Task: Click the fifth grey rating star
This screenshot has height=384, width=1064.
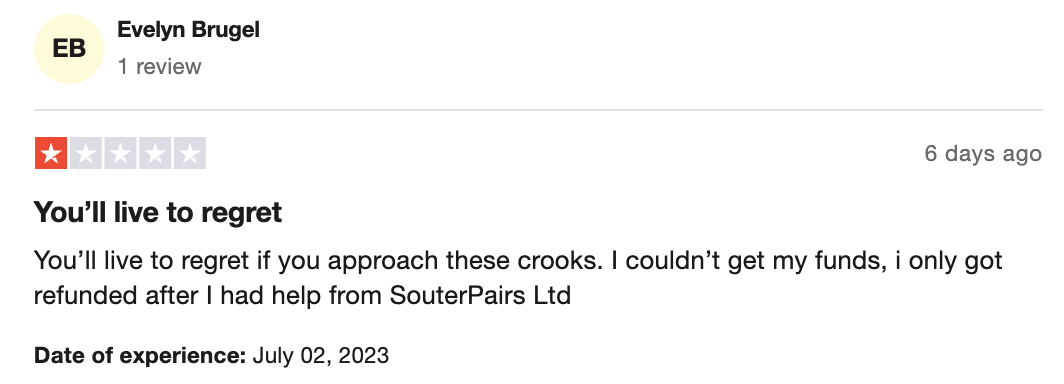Action: pos(189,153)
